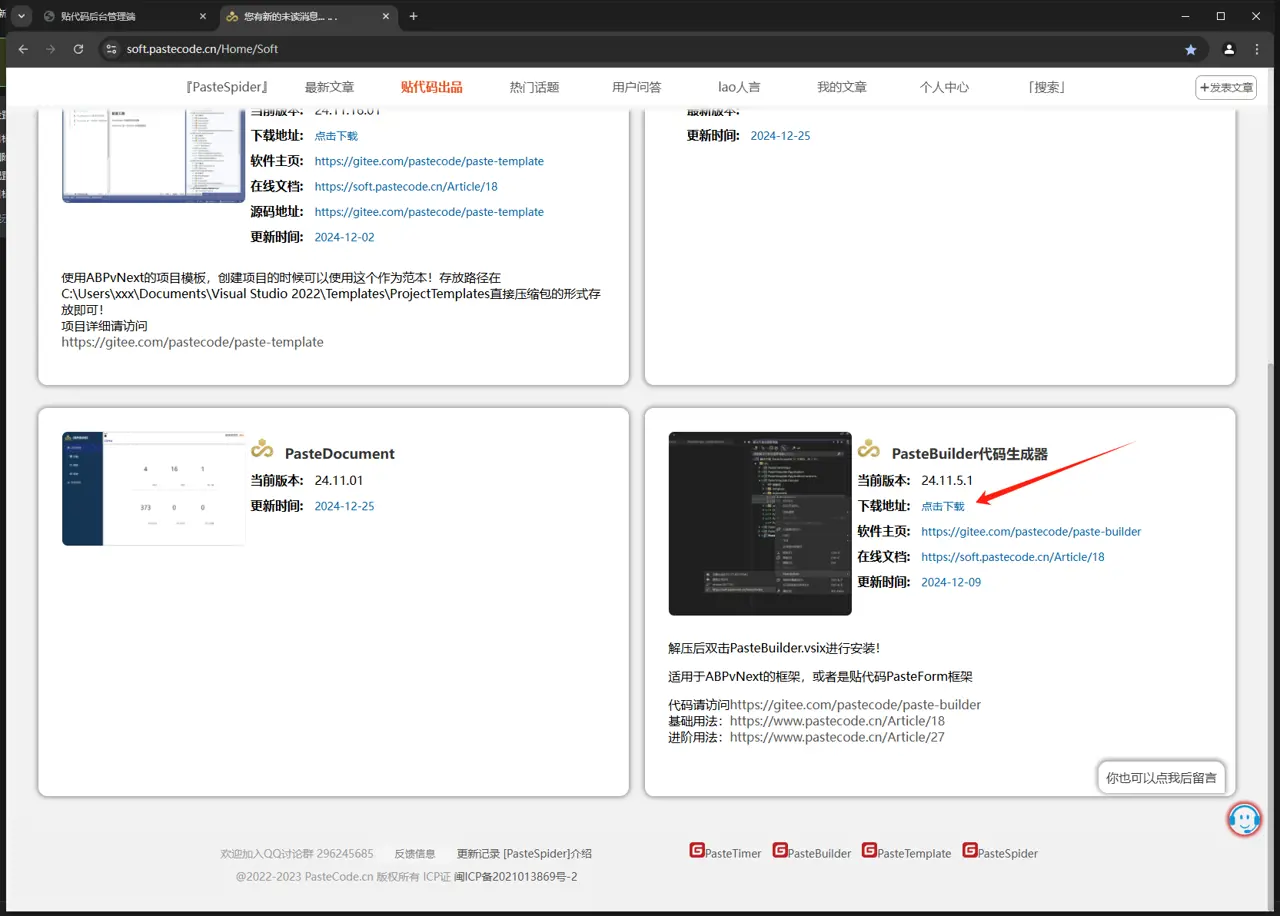Go forward one page in the browser
Image resolution: width=1280 pixels, height=916 pixels.
pyautogui.click(x=51, y=49)
